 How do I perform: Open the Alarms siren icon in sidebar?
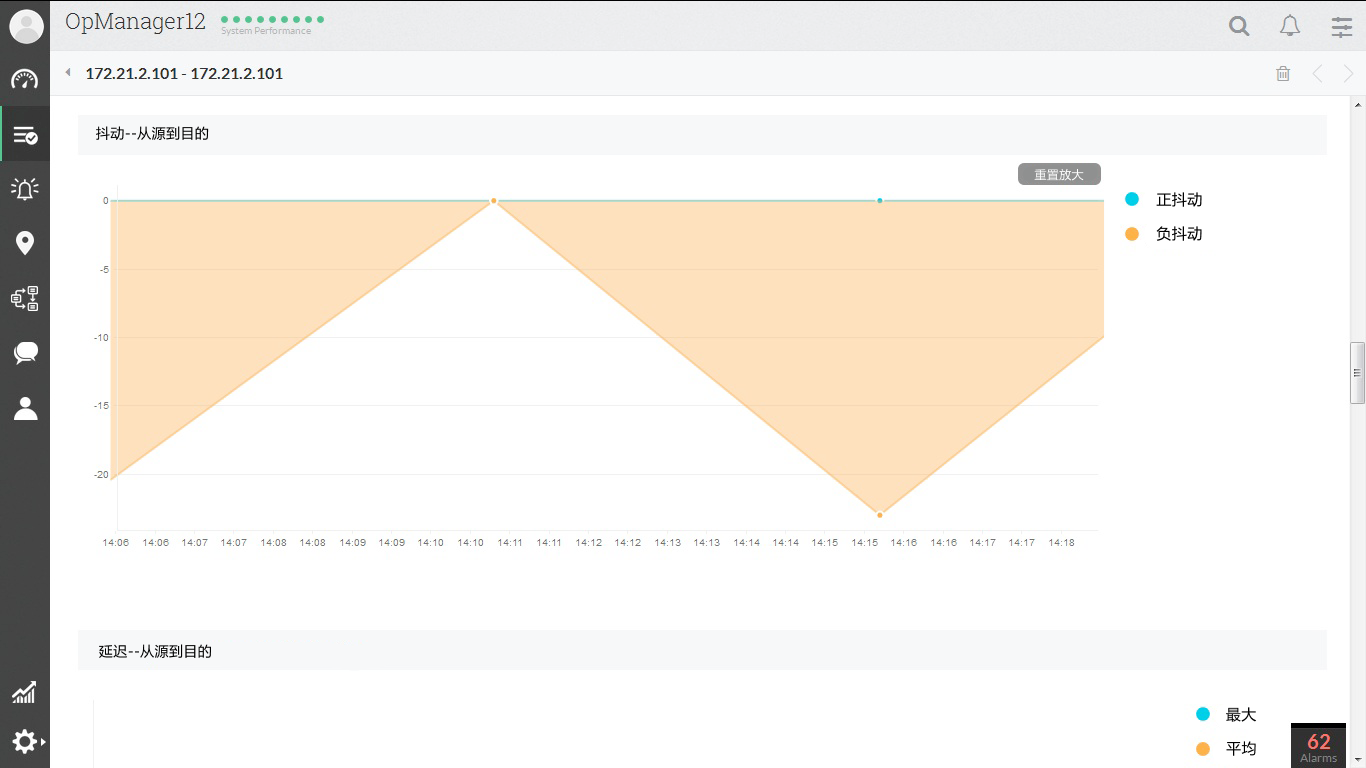click(25, 188)
